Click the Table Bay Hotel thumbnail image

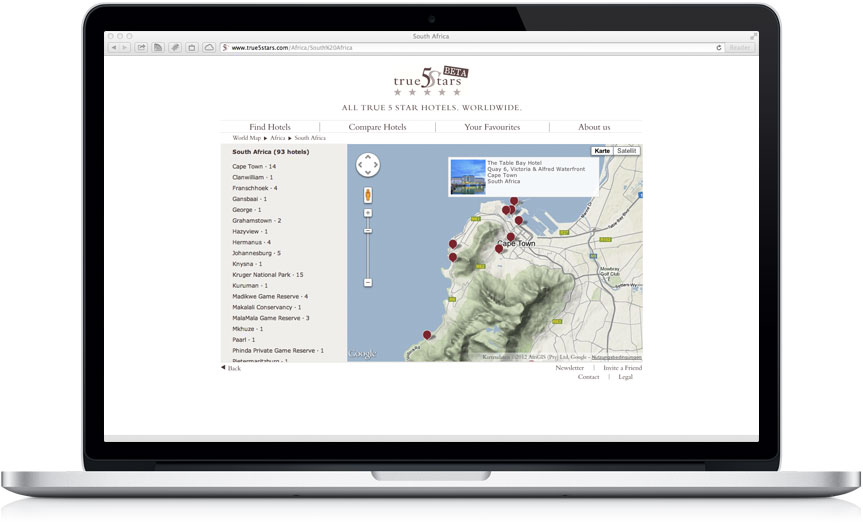pos(467,178)
